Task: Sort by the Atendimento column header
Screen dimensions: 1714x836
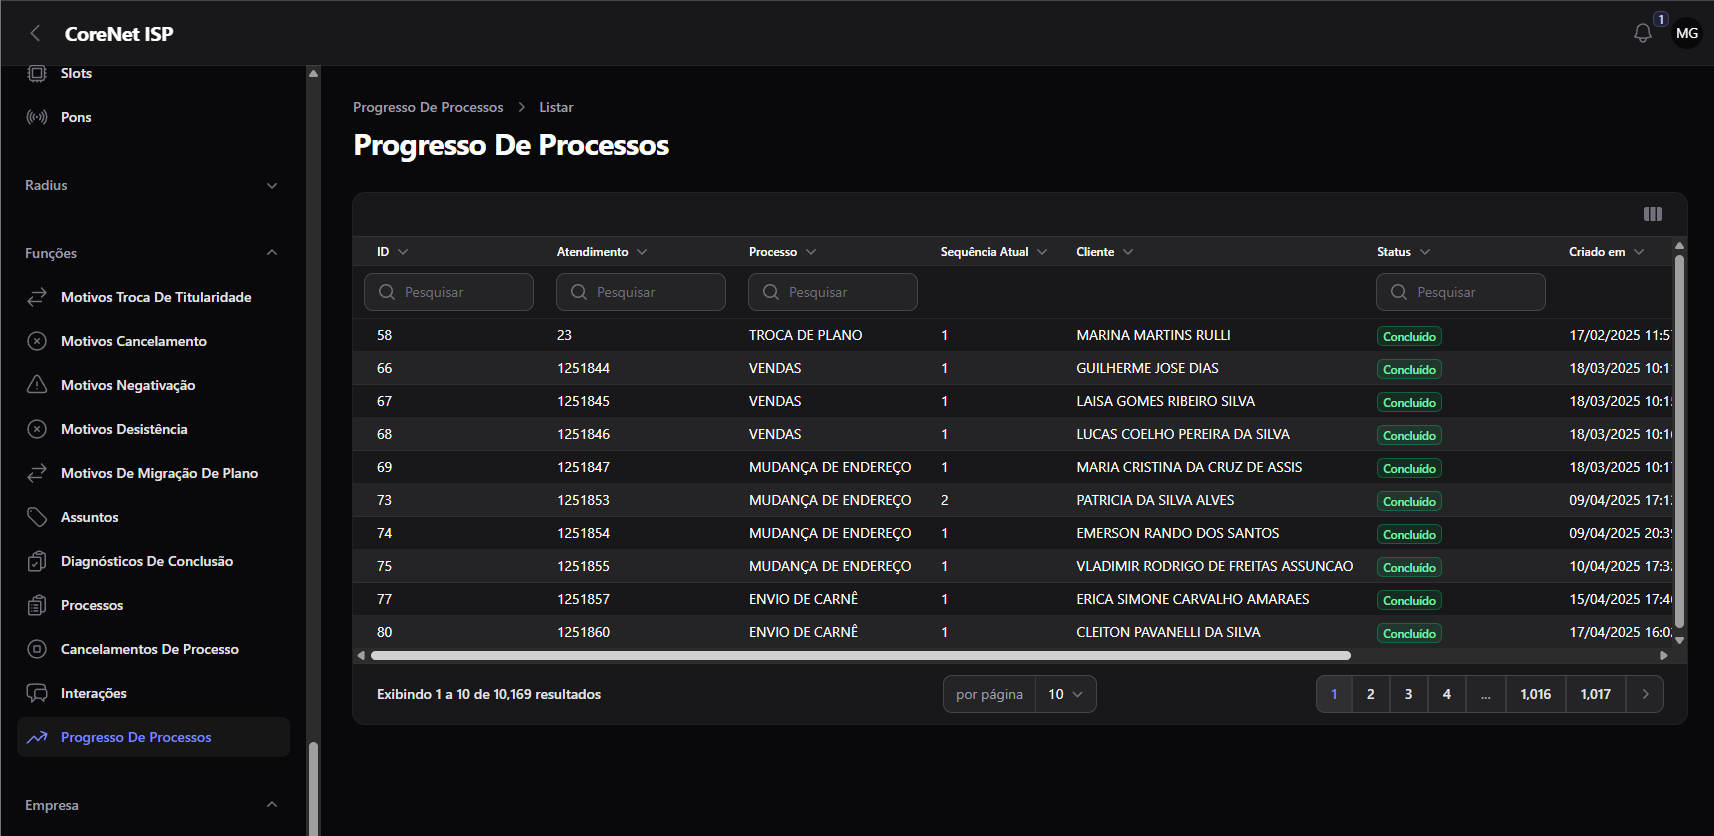Action: [x=602, y=252]
